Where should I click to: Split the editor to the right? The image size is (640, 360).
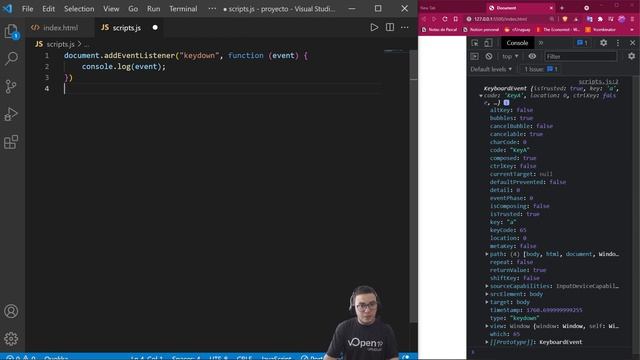(390, 27)
